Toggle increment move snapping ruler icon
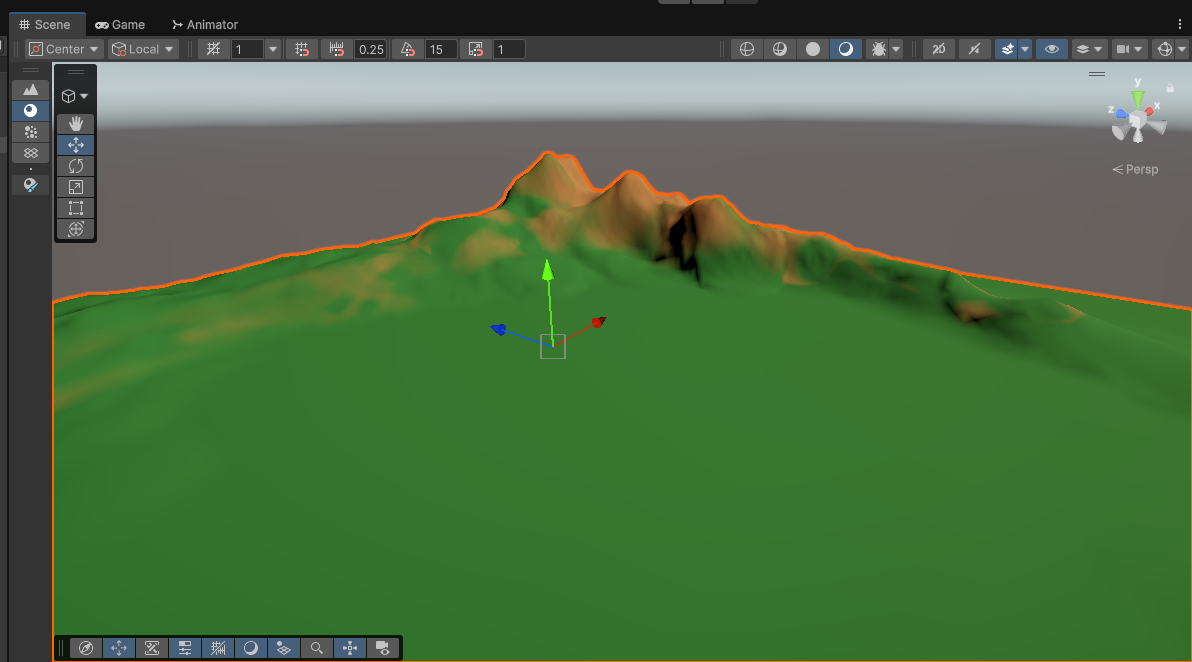The width and height of the screenshot is (1192, 662). tap(337, 49)
